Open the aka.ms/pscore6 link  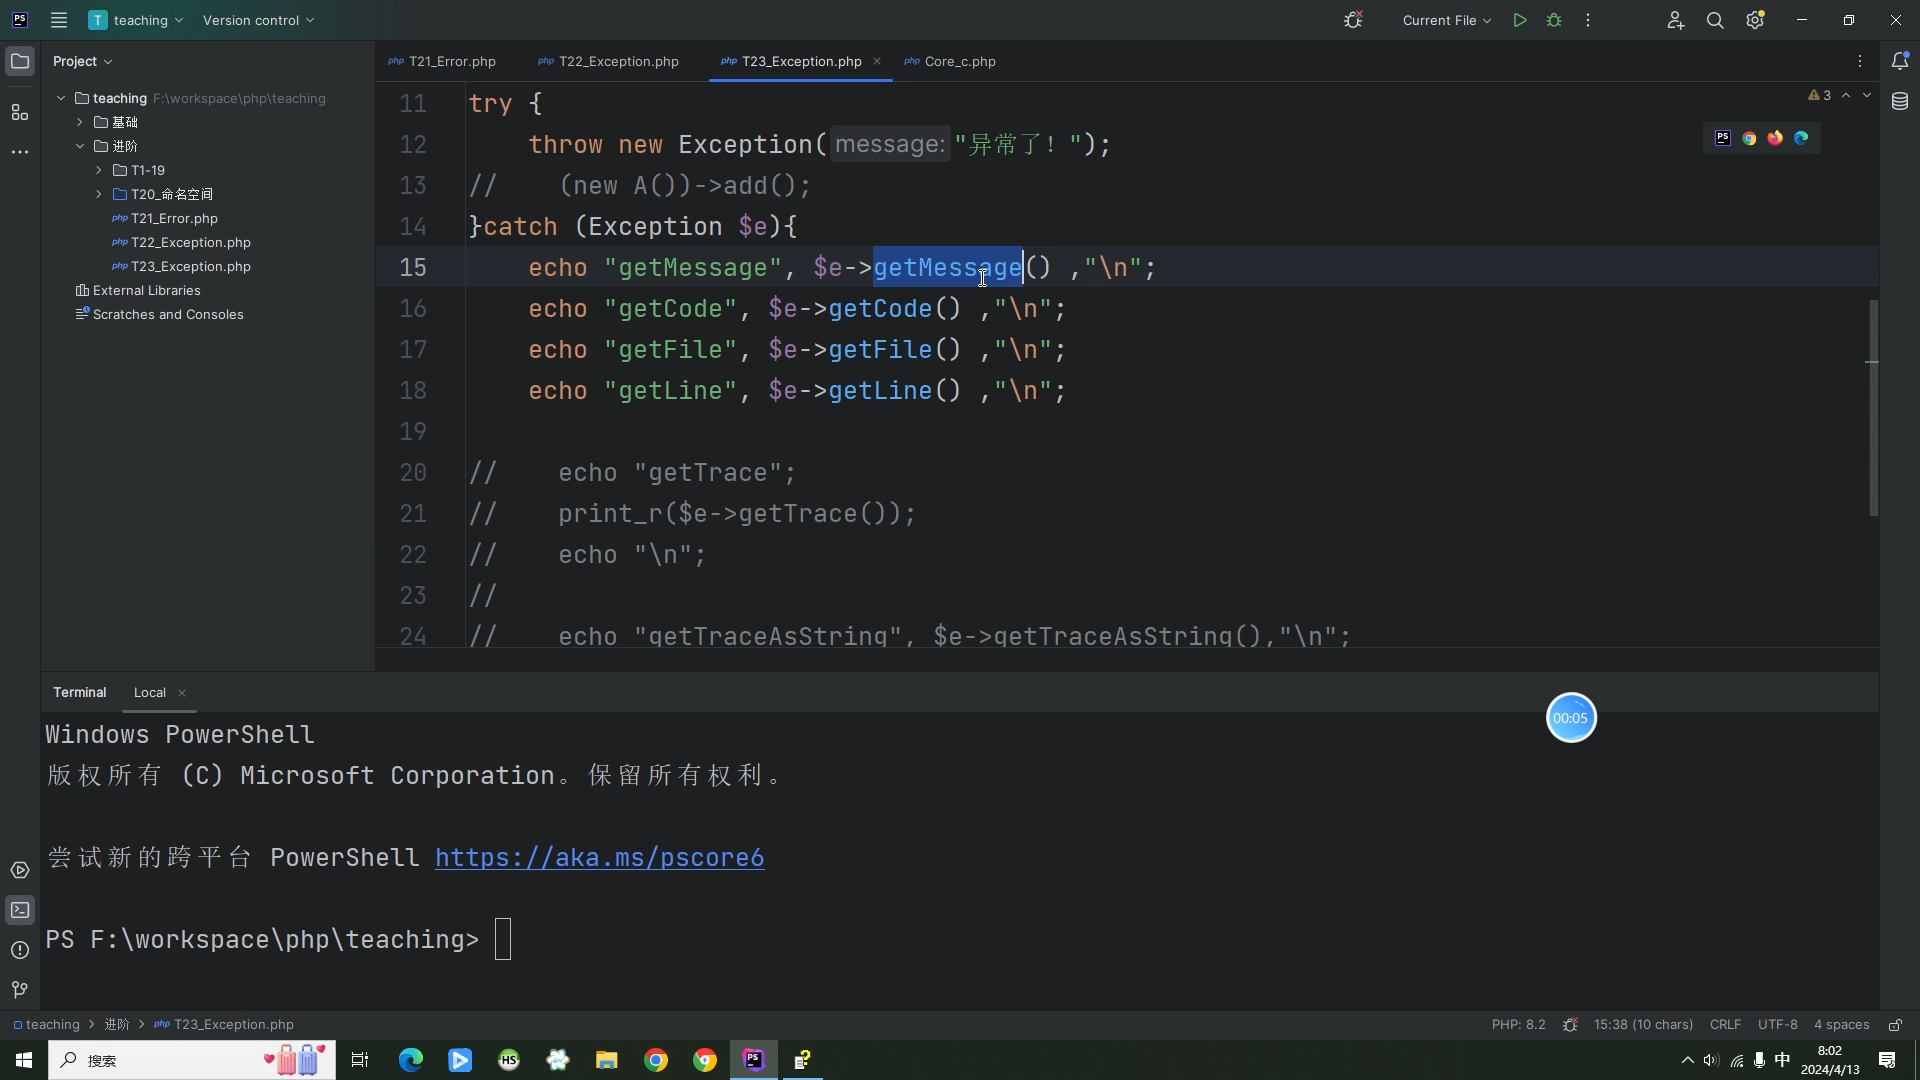[x=599, y=858]
